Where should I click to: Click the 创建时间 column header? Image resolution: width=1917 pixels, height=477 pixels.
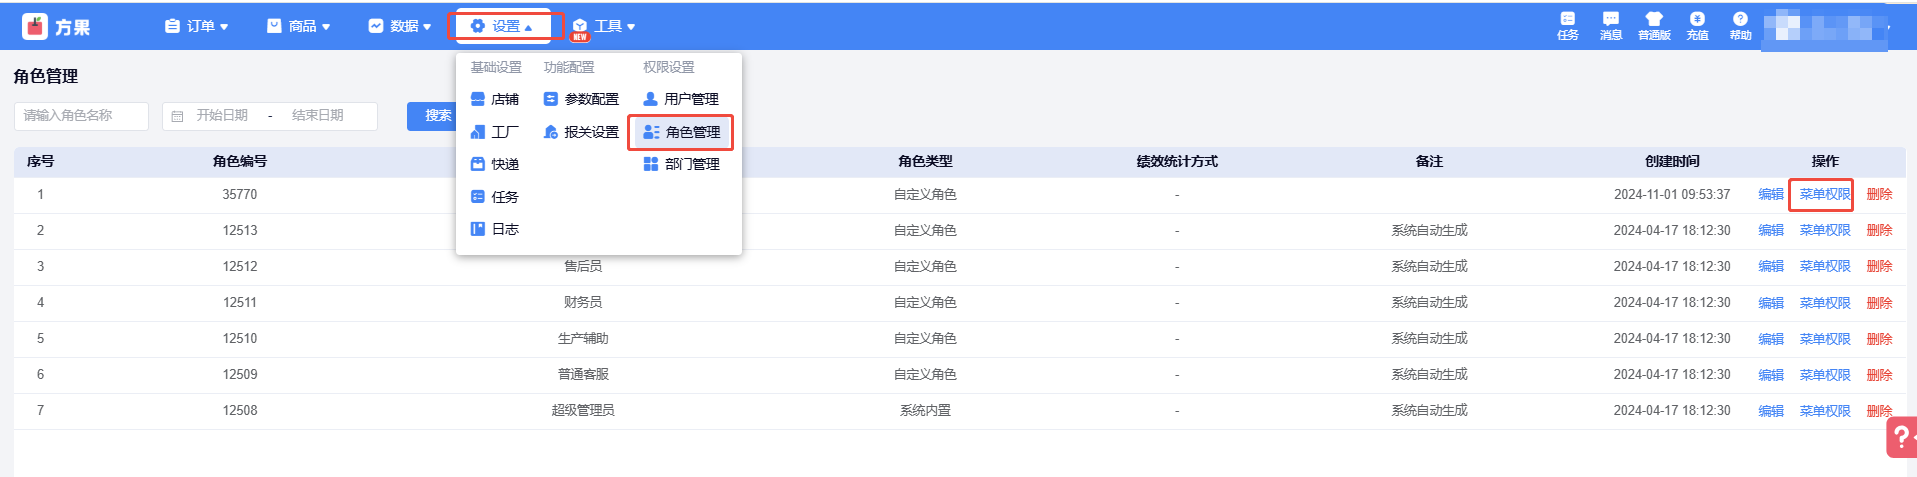pyautogui.click(x=1672, y=161)
